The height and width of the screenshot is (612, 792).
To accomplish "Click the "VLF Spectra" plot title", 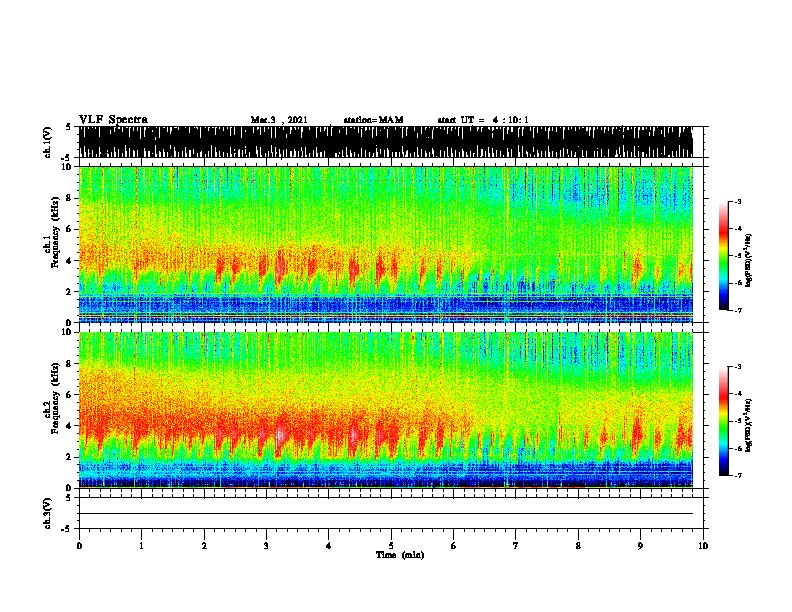I will (113, 120).
